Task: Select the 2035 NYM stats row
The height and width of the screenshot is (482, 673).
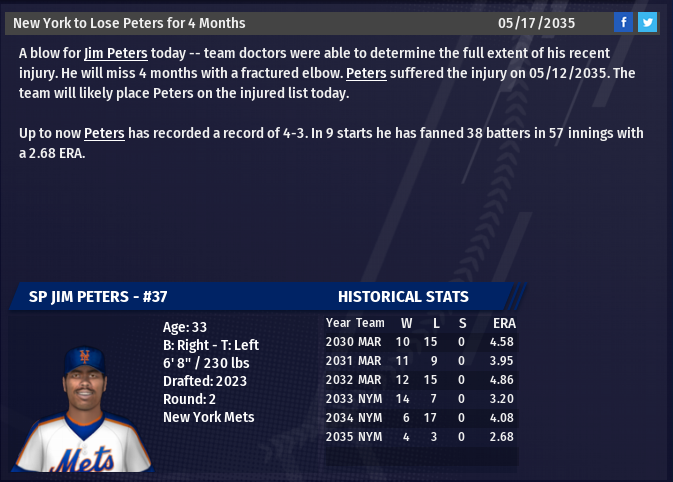Action: coord(420,437)
